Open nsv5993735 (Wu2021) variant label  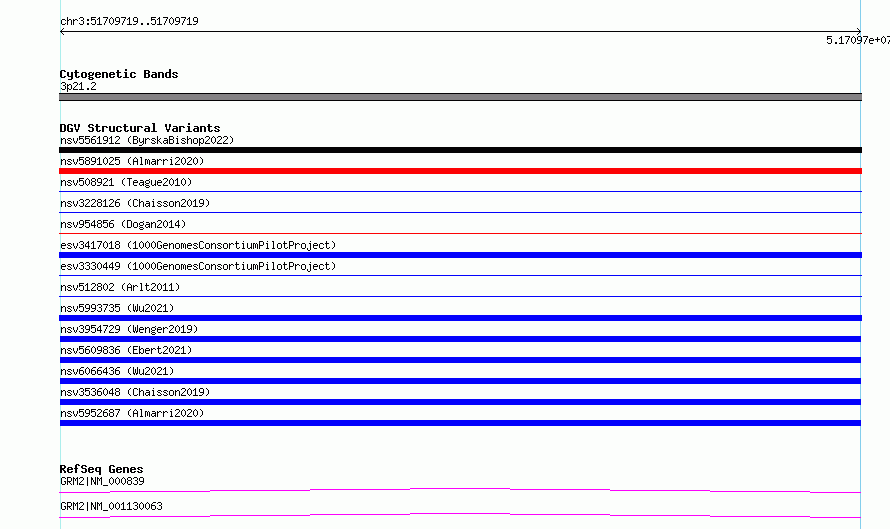[x=117, y=308]
